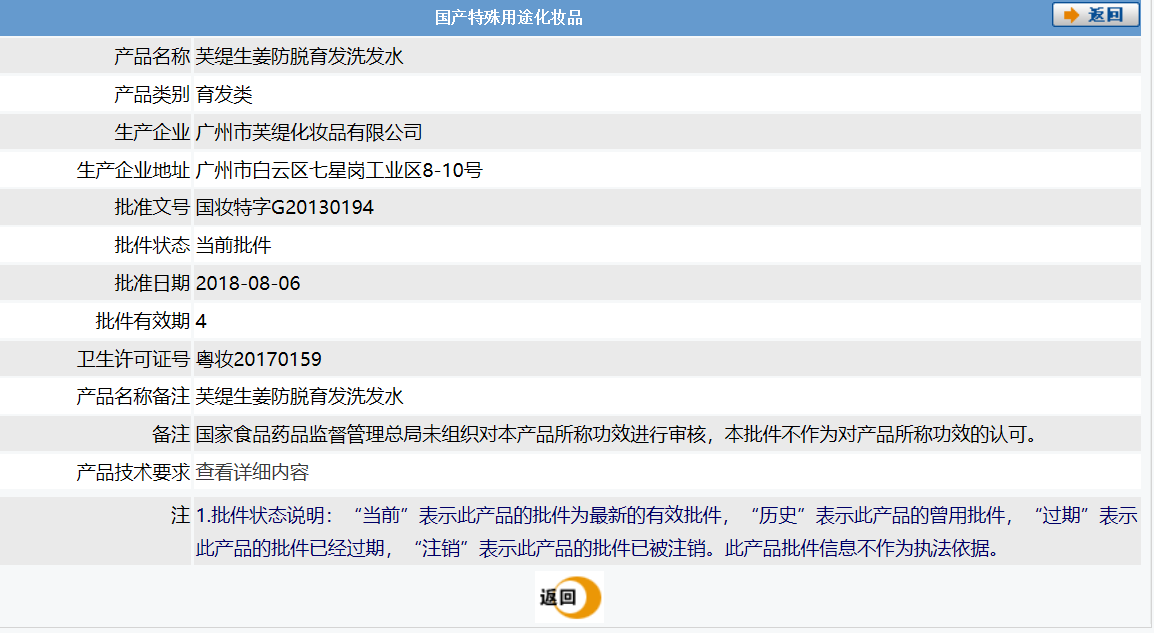Click the 批件状态说明 note paragraph

666,532
